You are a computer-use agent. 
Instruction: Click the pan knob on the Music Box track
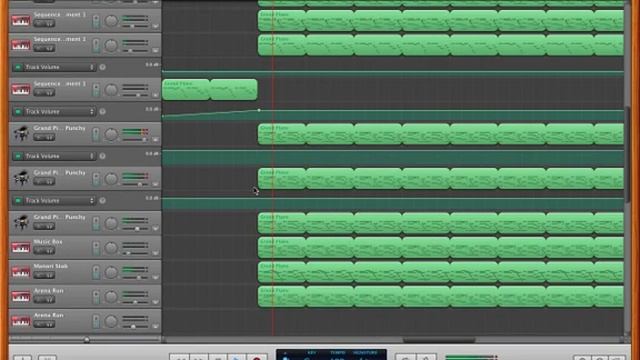click(x=111, y=248)
